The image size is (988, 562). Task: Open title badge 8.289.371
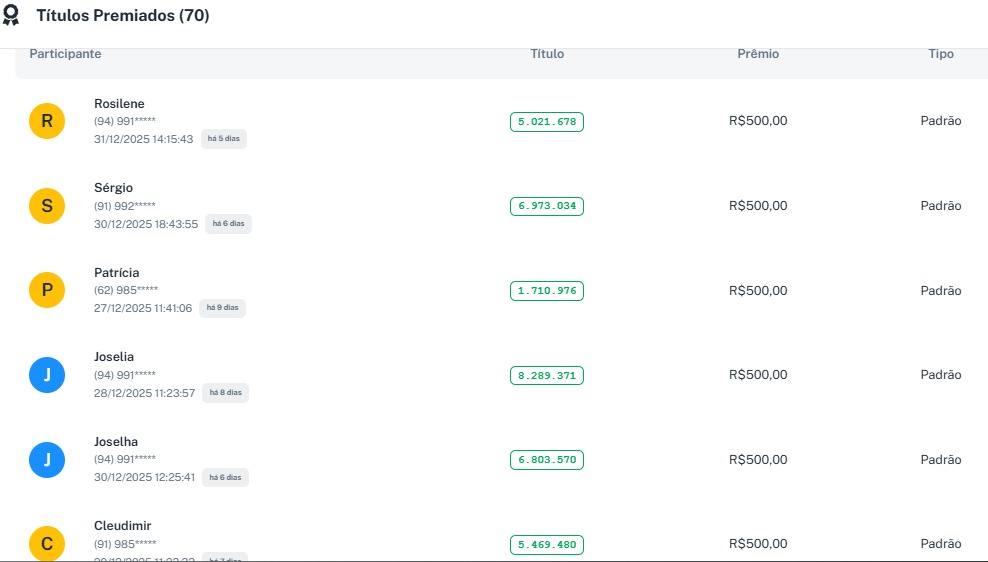pyautogui.click(x=547, y=376)
